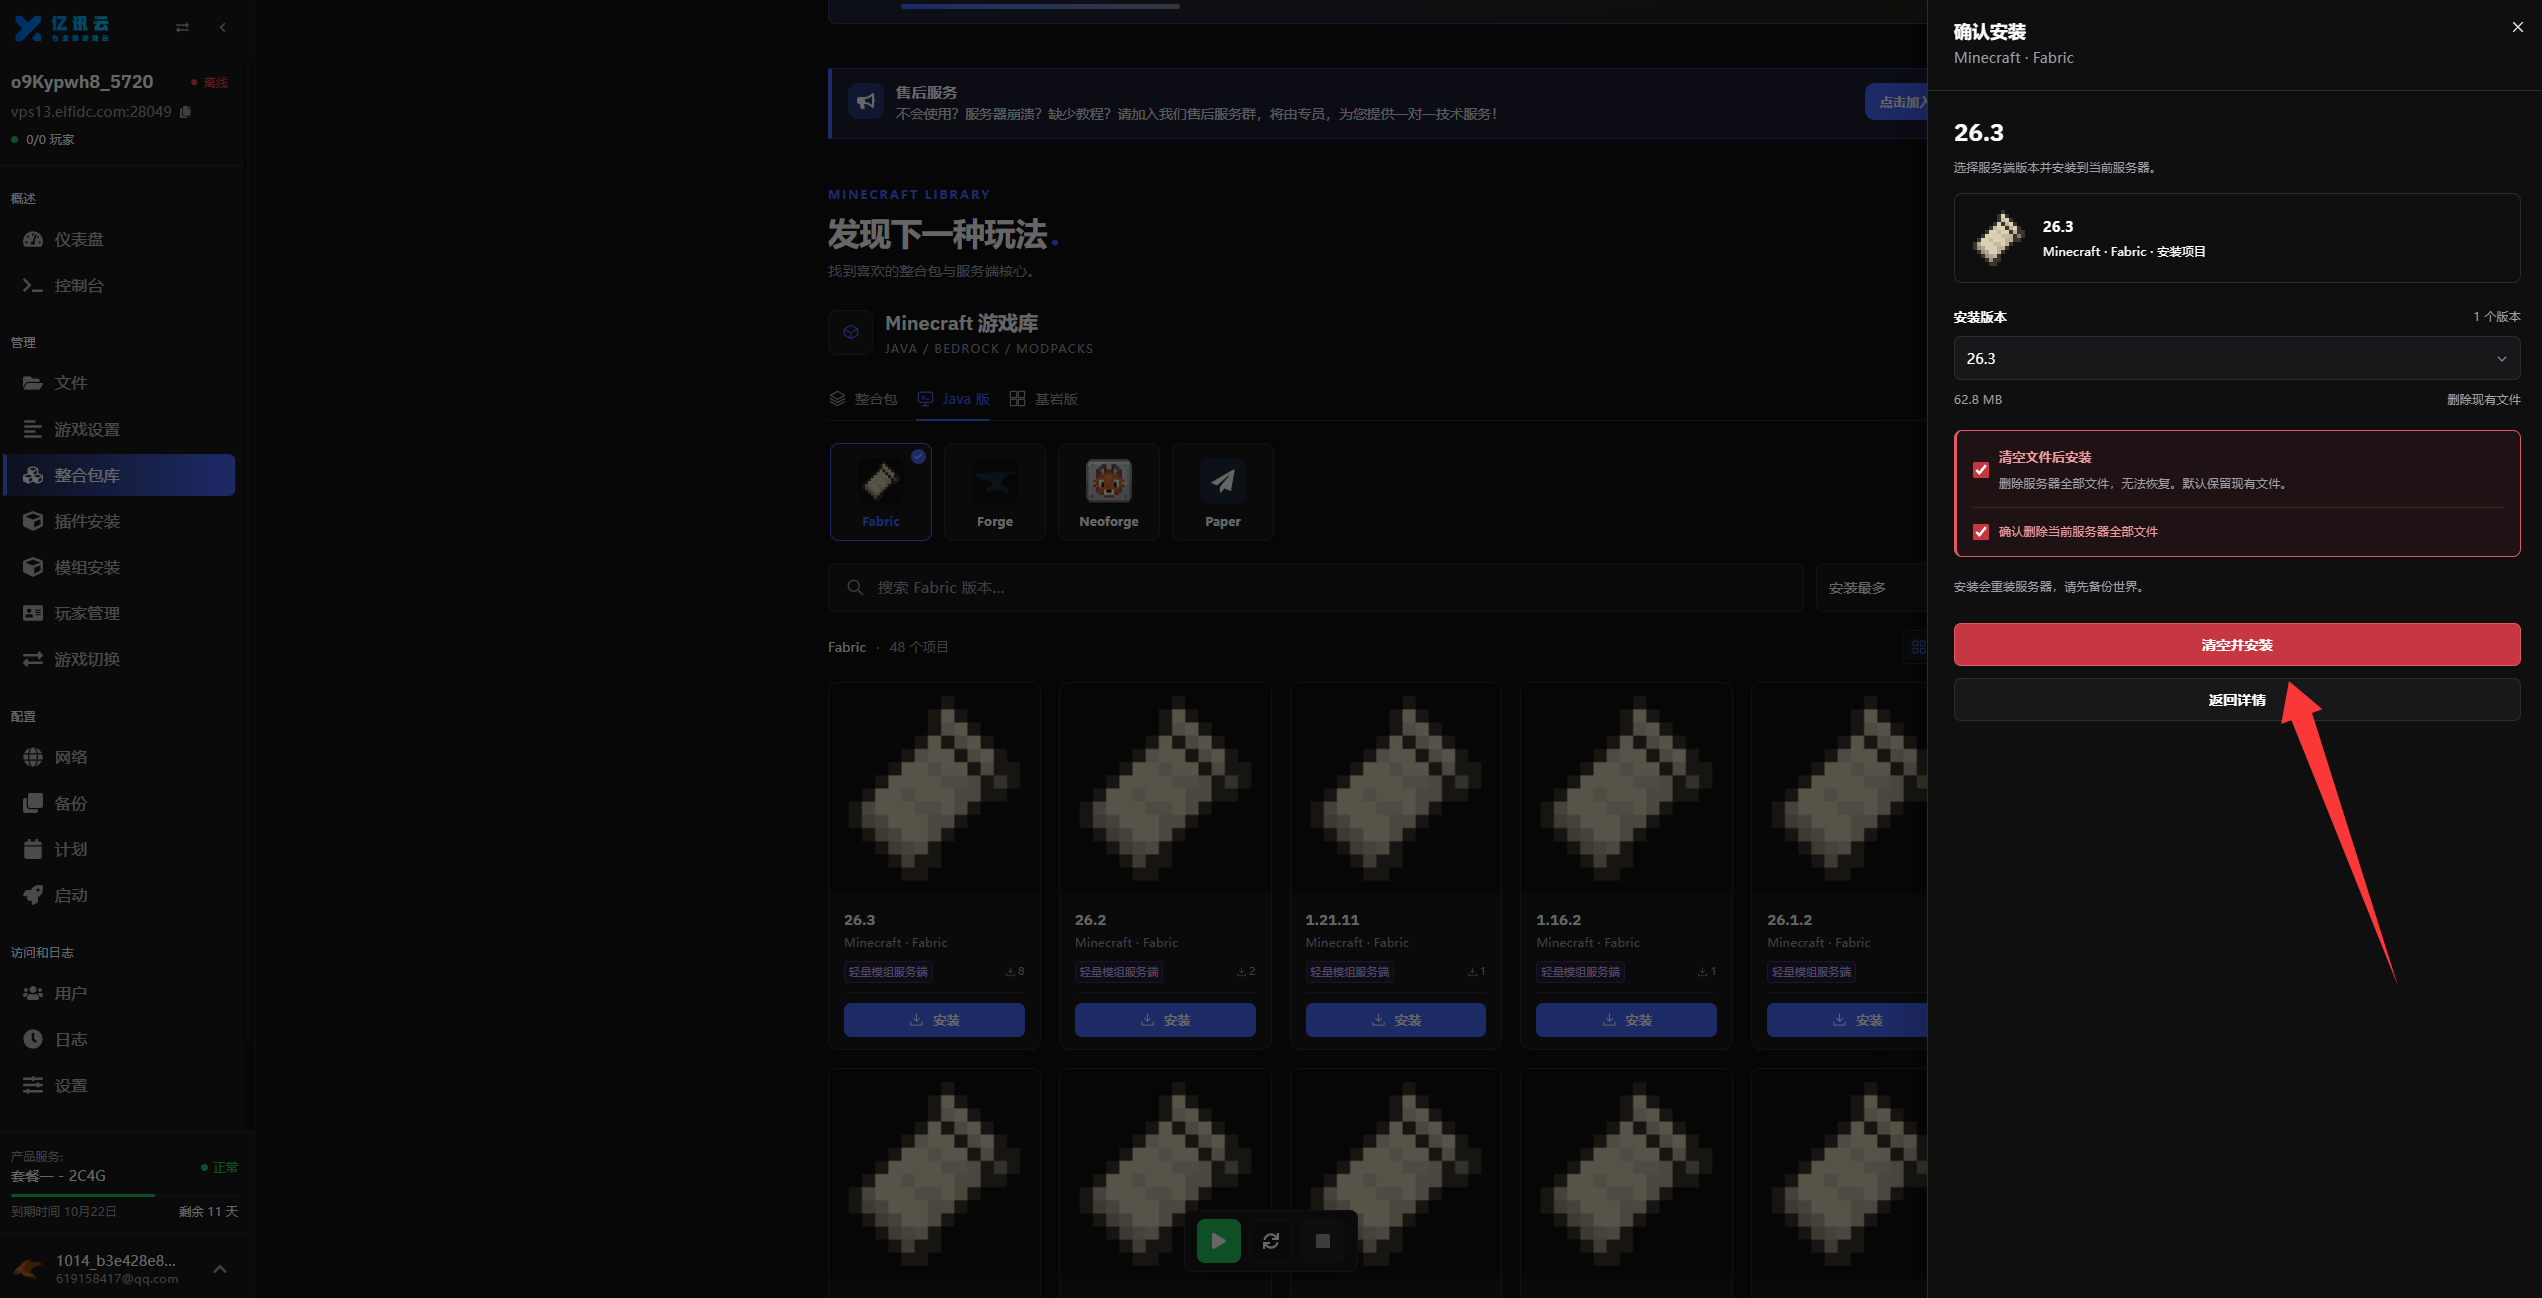Open the 仪表盘 dashboard page

tap(120, 239)
